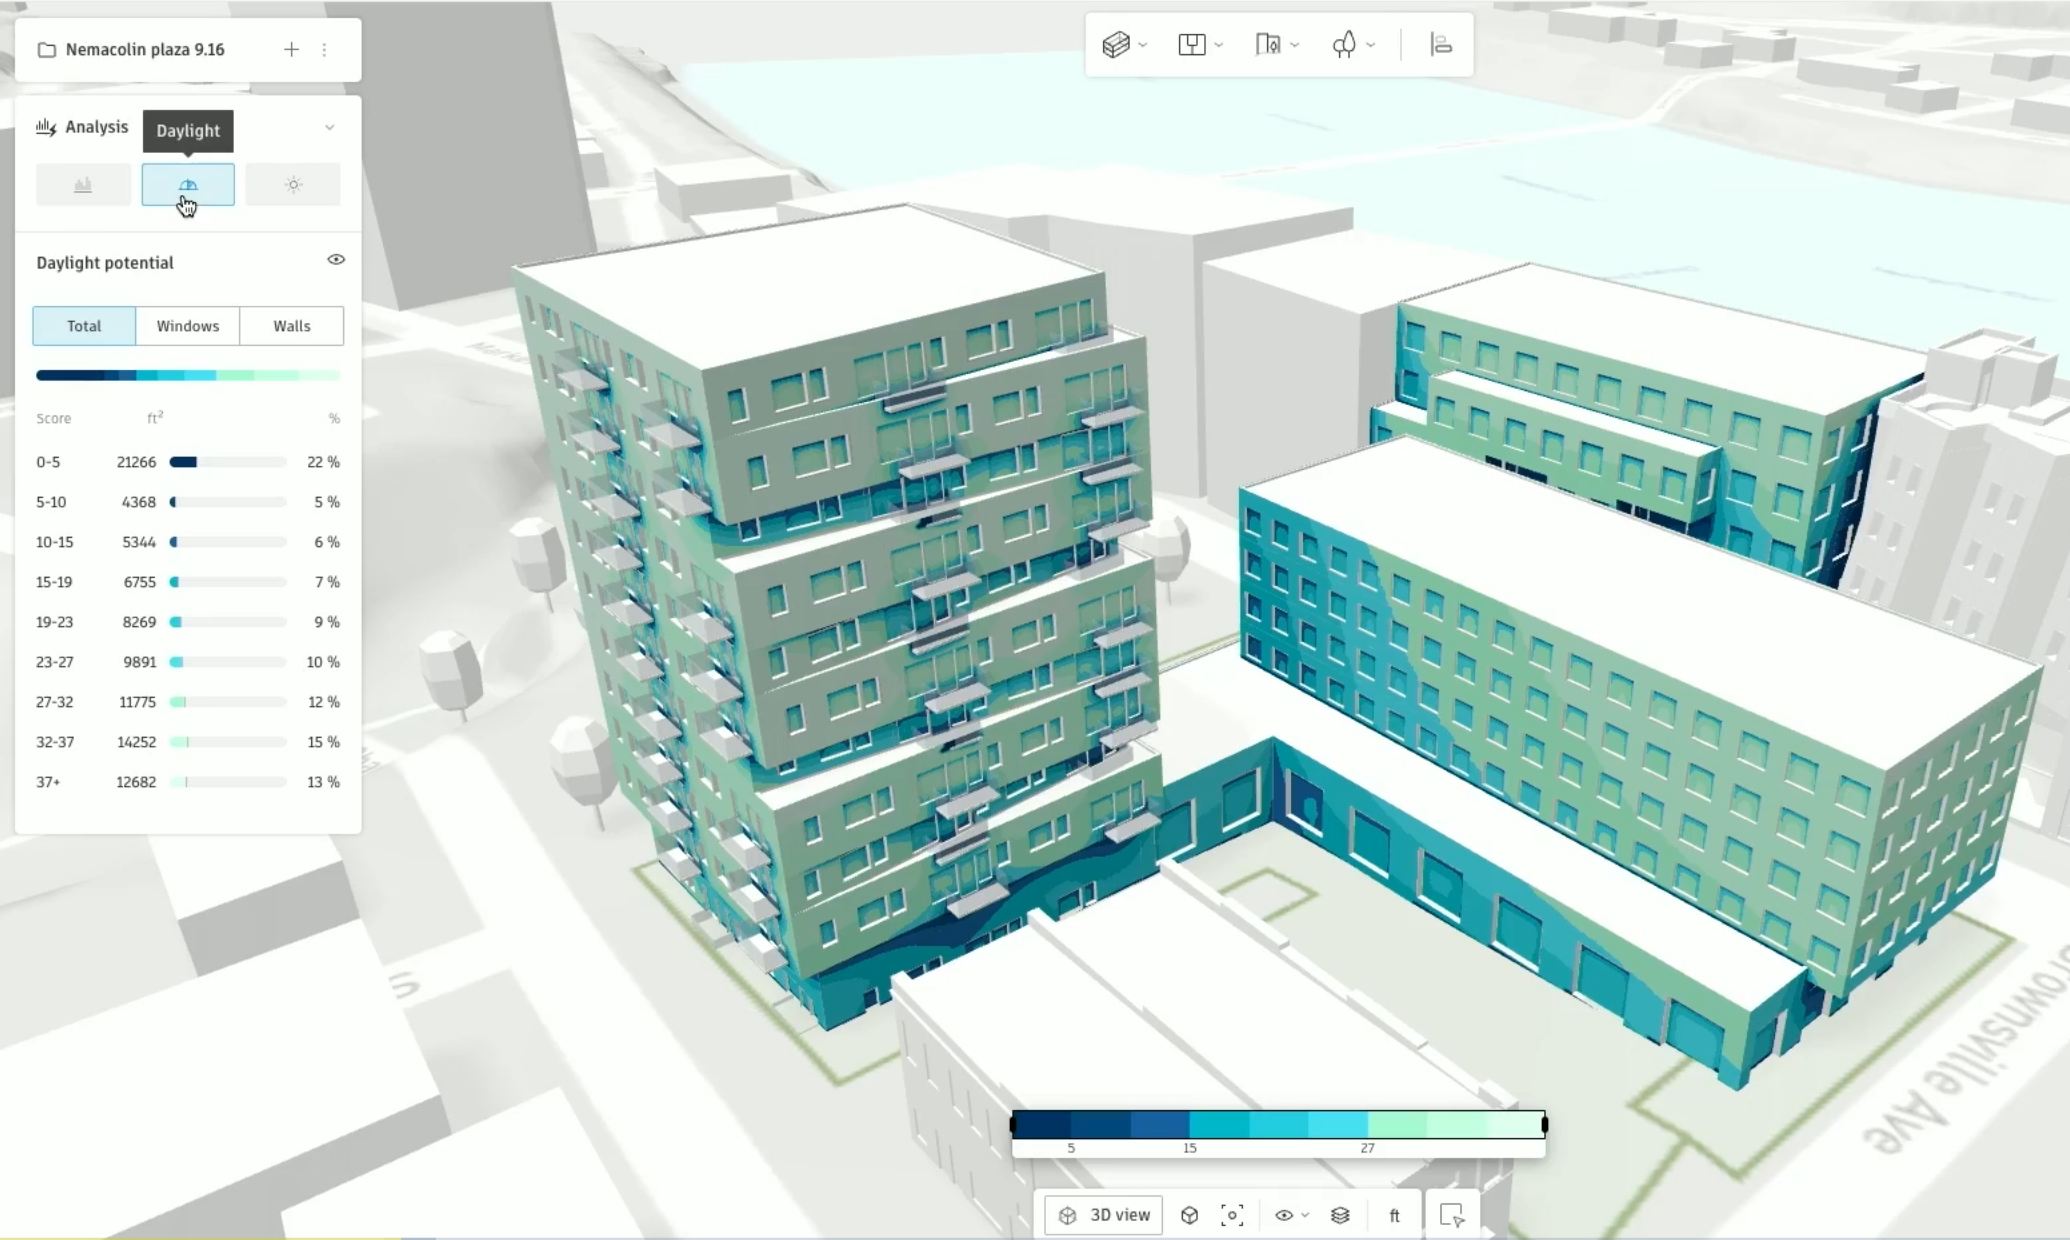Screen dimensions: 2070x1240
Task: Click the zoom-to-fit frame icon
Action: (x=1232, y=1215)
